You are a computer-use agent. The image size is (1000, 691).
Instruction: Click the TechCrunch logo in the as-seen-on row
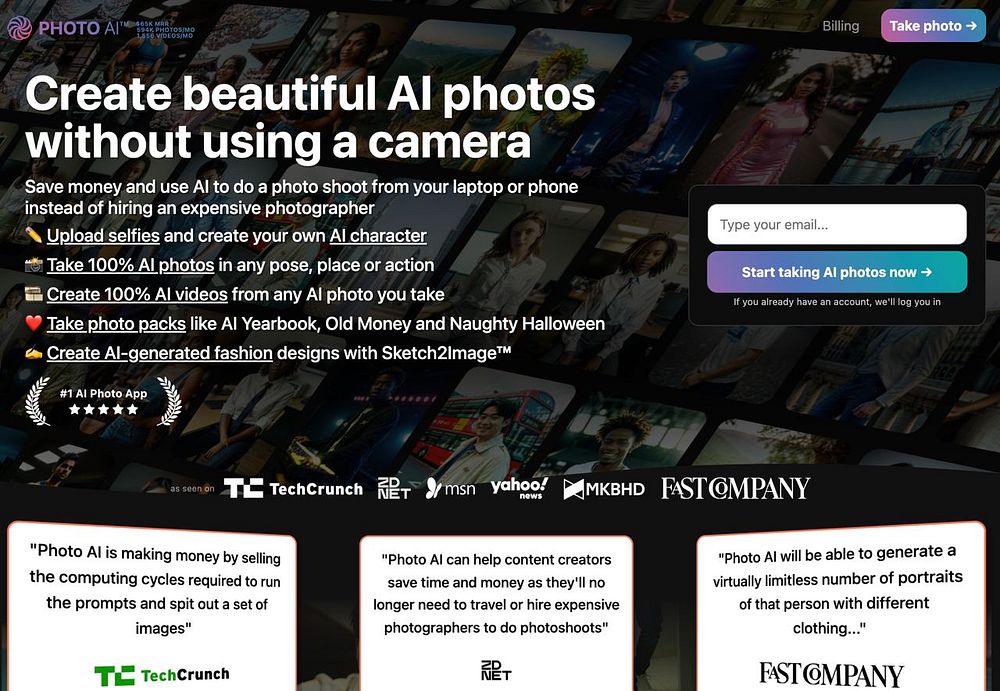point(293,489)
